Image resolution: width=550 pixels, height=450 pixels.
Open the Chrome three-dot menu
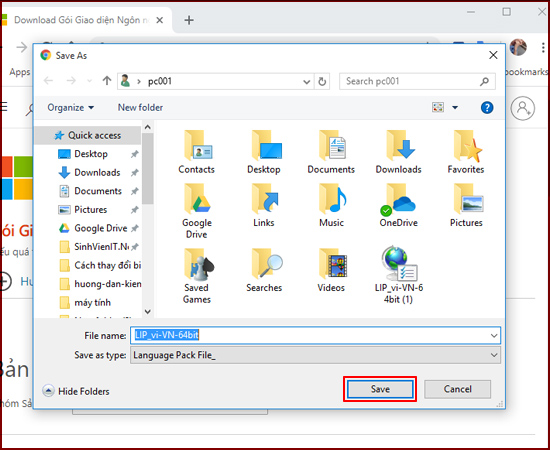click(x=543, y=47)
